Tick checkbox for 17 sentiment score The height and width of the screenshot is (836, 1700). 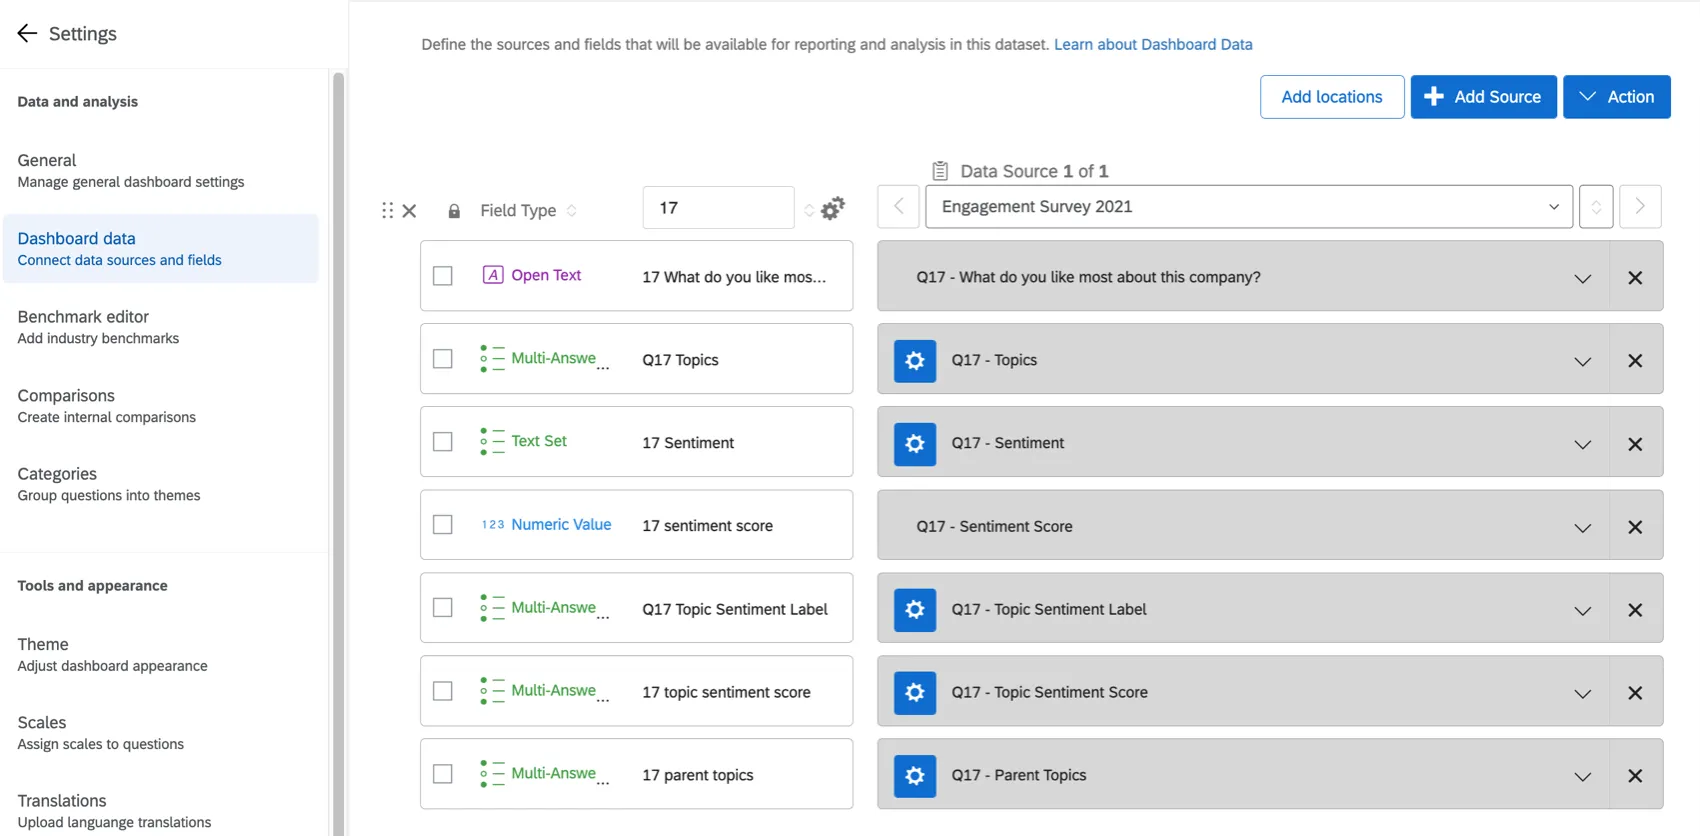tap(443, 525)
